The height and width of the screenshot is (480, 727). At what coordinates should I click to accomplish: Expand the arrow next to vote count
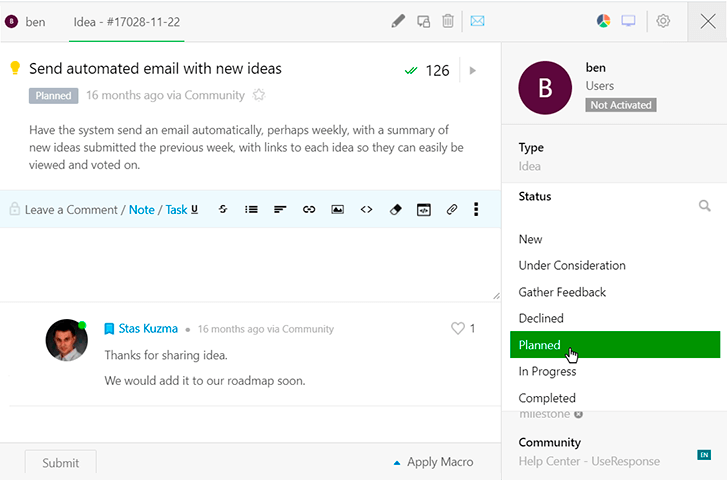pos(472,70)
